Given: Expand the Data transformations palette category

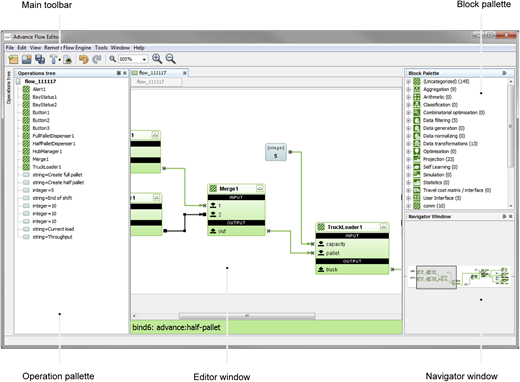Looking at the screenshot, I should pyautogui.click(x=408, y=144).
